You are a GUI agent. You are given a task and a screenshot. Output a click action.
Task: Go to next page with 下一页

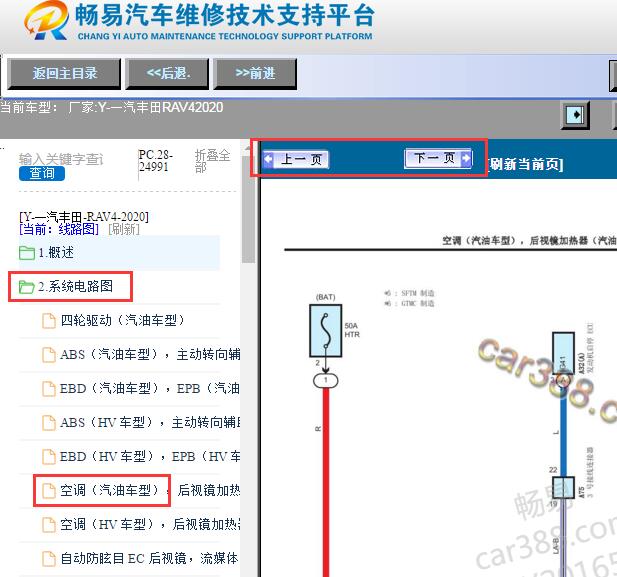tap(438, 158)
